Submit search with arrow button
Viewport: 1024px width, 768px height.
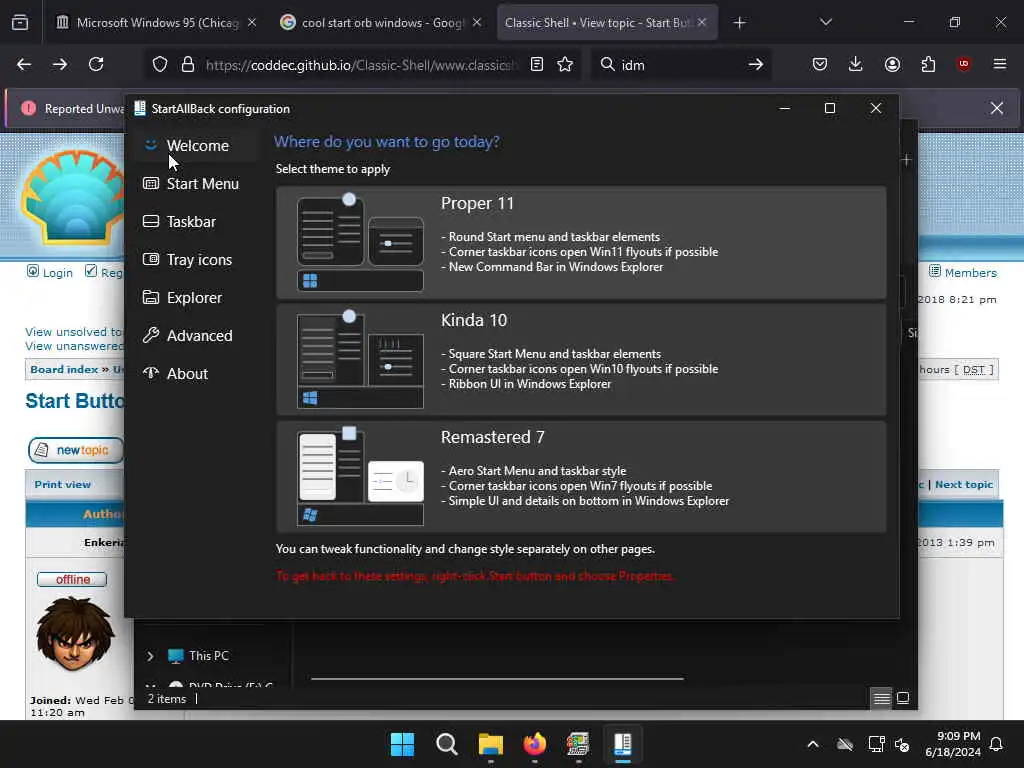click(x=756, y=64)
